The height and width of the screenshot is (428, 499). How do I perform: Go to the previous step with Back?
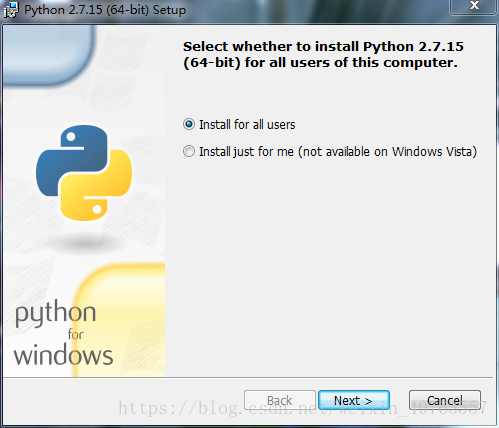click(x=280, y=400)
